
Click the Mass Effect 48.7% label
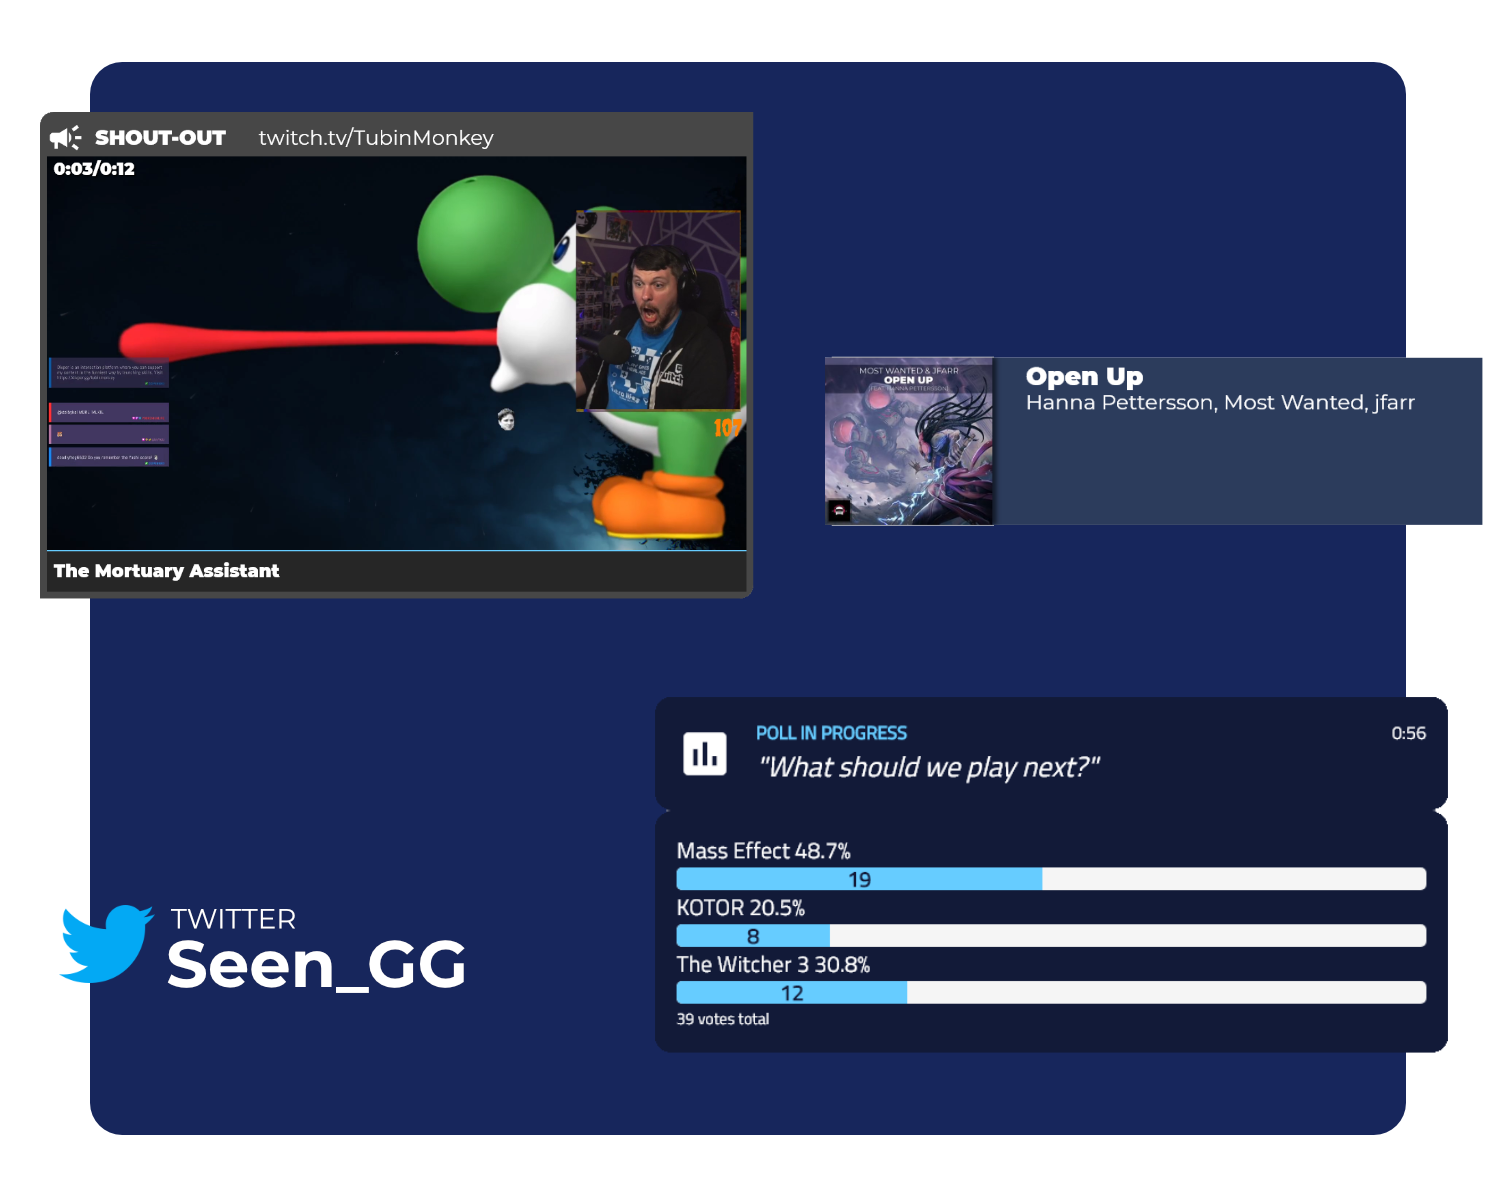point(763,851)
